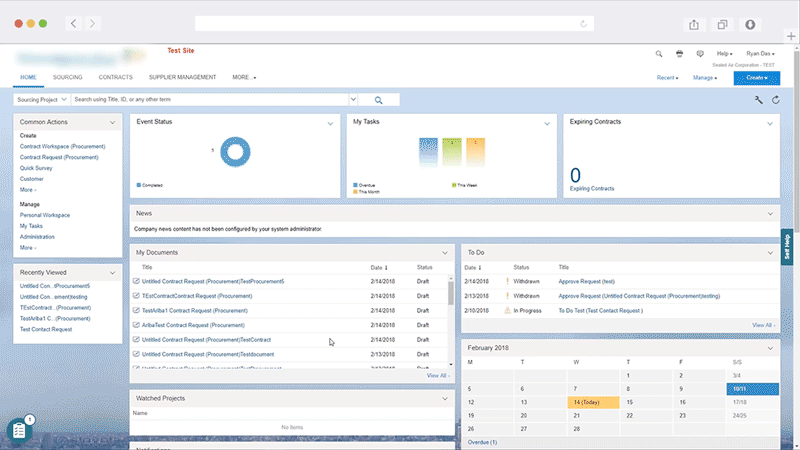Click the Event Status donut chart
The height and width of the screenshot is (450, 800).
235,152
